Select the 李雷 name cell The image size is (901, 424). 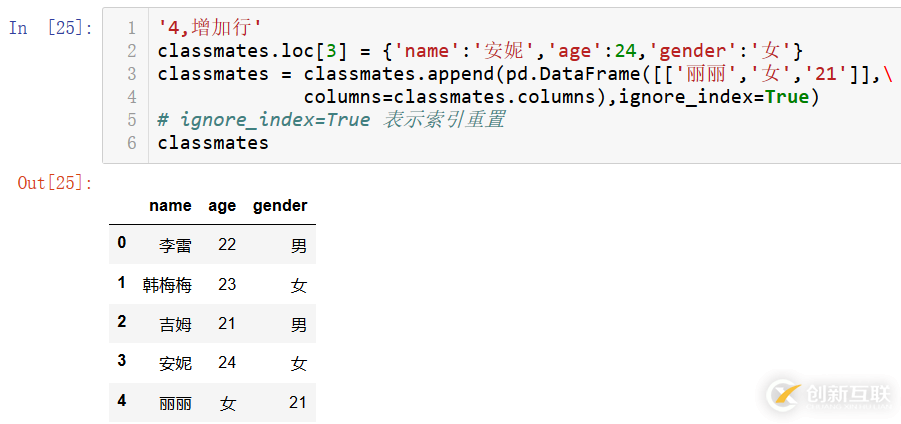[175, 245]
